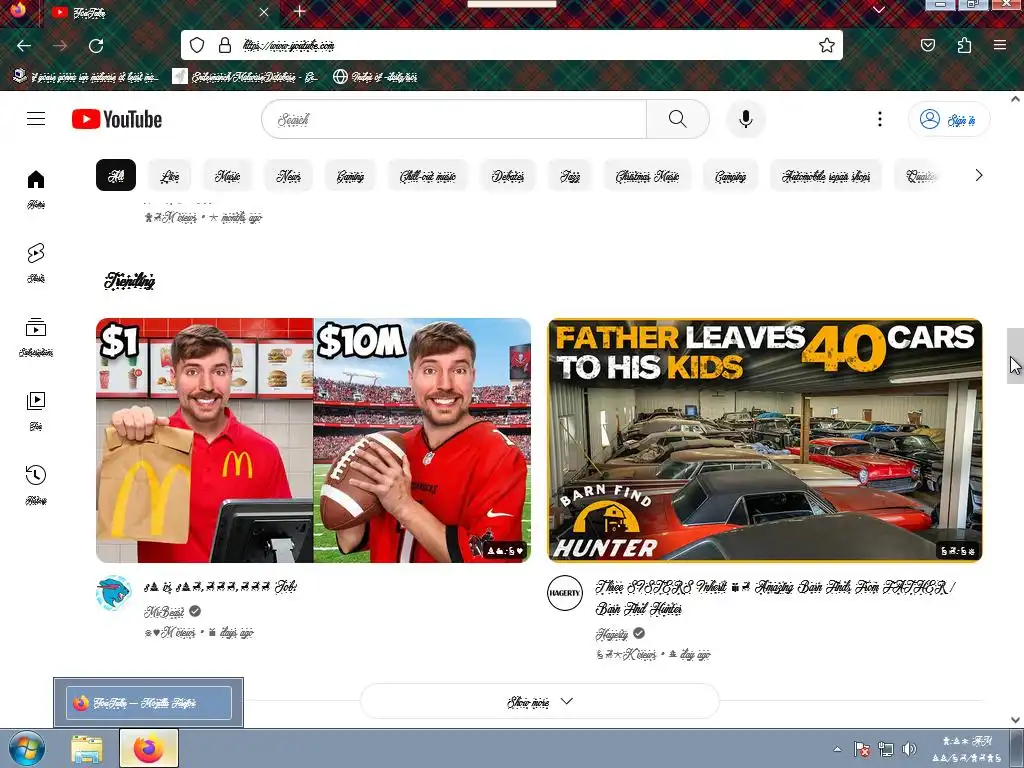Image resolution: width=1024 pixels, height=768 pixels.
Task: Select the All filter chip
Action: pyautogui.click(x=116, y=175)
